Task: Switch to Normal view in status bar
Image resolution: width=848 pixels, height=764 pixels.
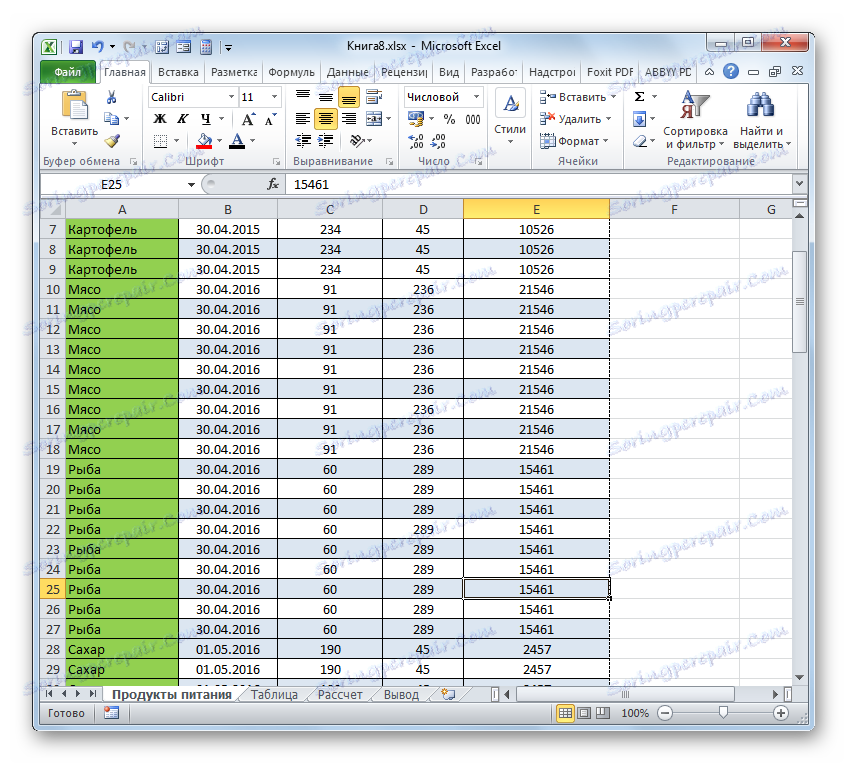Action: [x=565, y=713]
